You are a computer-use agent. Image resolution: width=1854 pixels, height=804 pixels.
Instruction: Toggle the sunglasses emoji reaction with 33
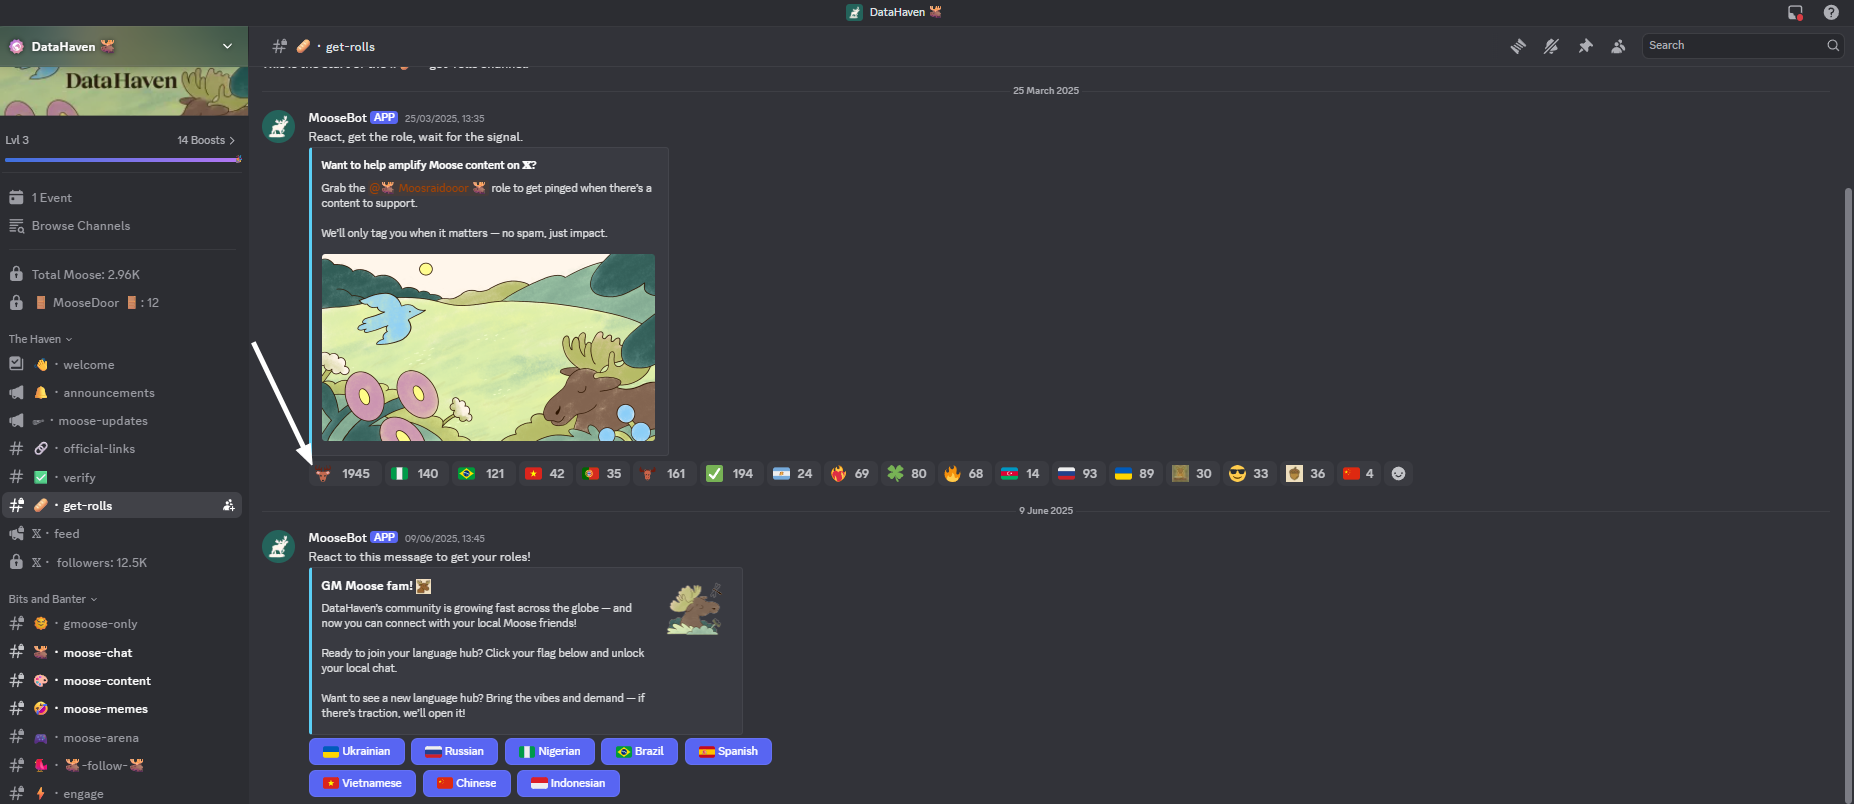[x=1248, y=474]
